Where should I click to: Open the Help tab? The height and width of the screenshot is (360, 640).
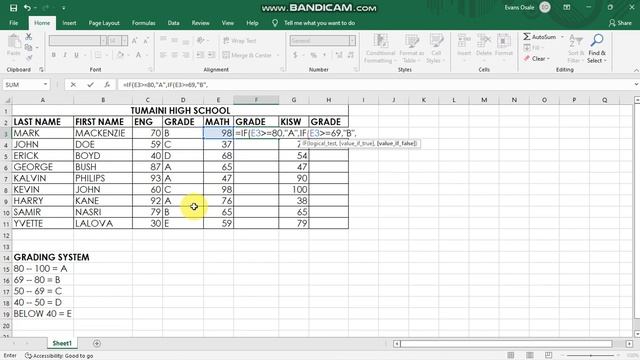[x=252, y=23]
